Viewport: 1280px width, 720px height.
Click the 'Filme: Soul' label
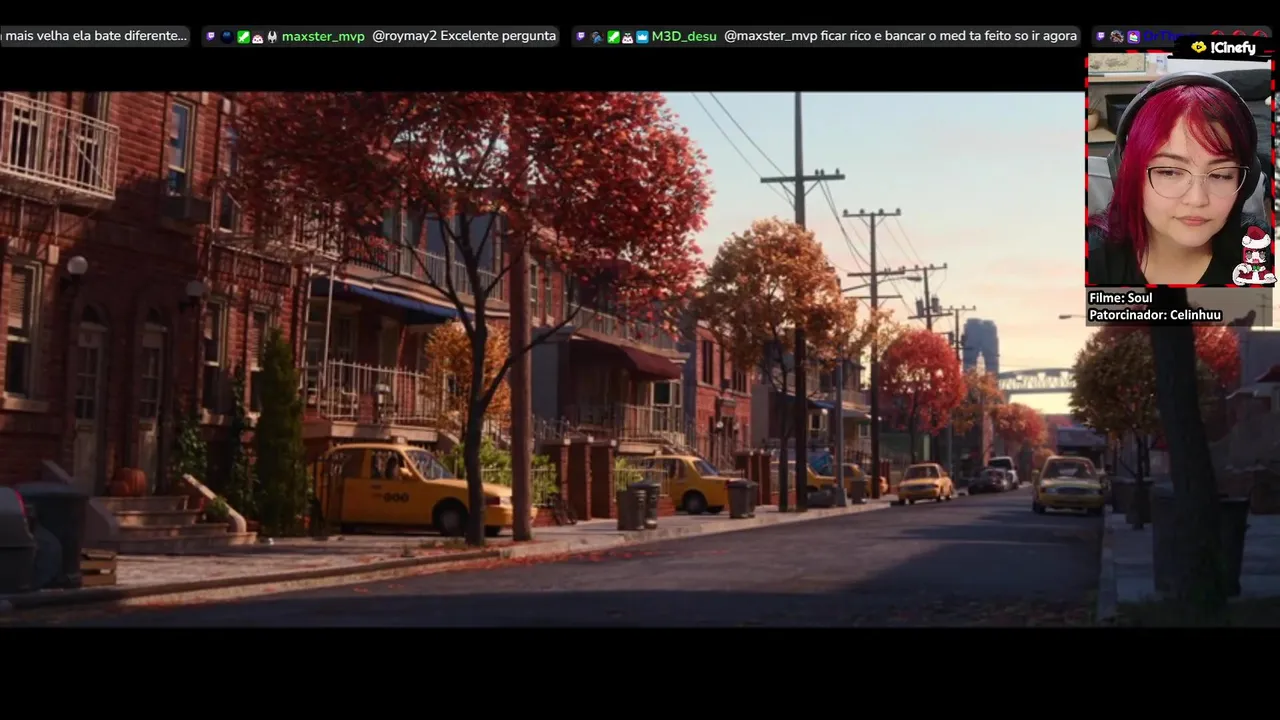coord(1120,298)
